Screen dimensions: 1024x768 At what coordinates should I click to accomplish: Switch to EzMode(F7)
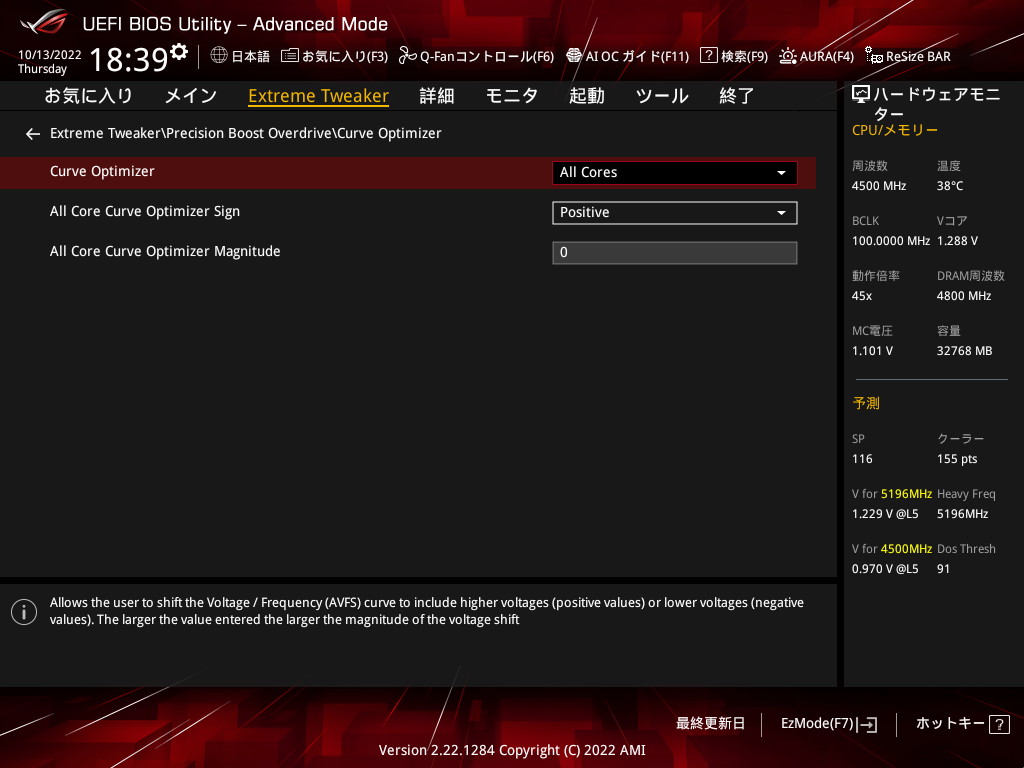point(818,724)
